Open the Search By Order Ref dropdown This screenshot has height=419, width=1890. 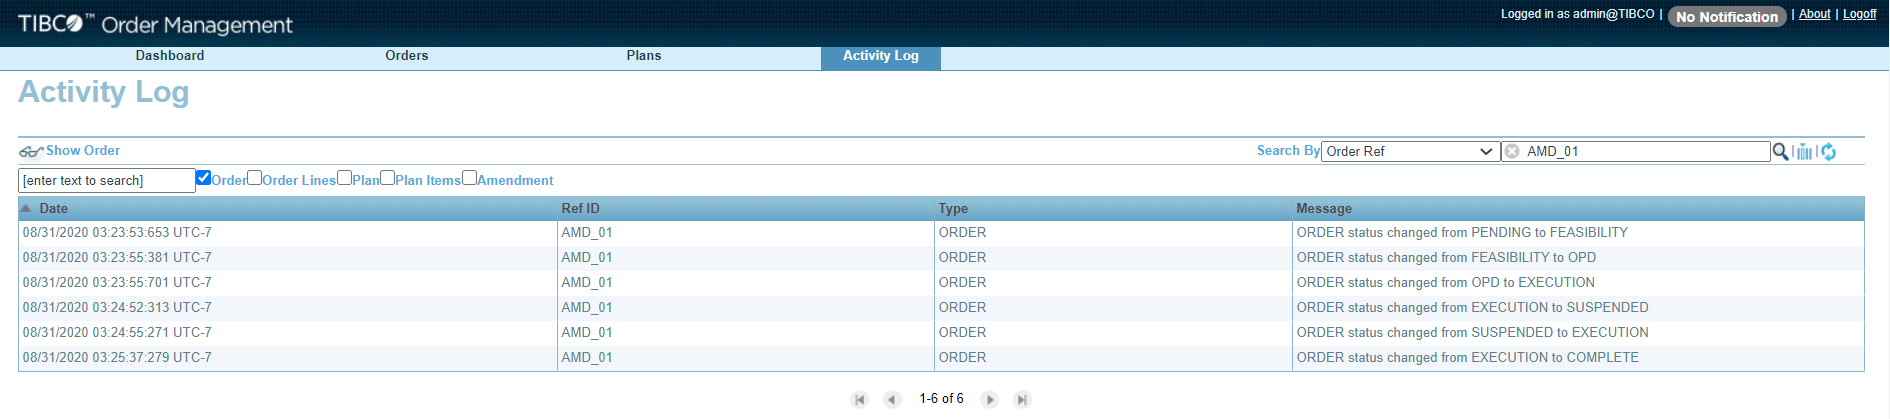point(1410,151)
